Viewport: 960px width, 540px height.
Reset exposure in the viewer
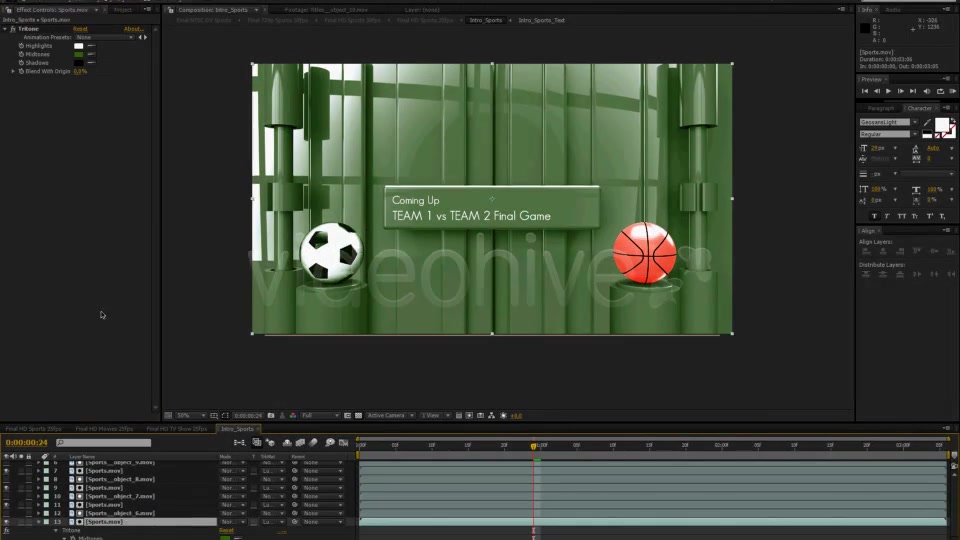pos(503,416)
